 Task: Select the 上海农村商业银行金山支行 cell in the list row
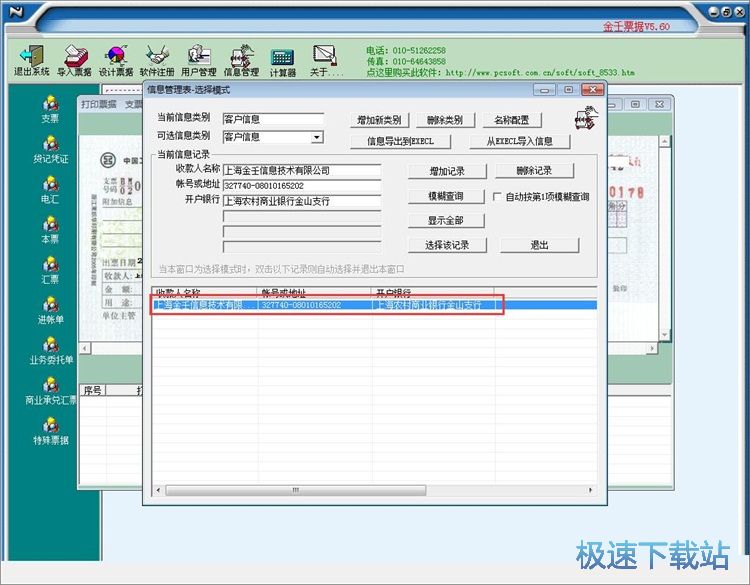click(433, 305)
